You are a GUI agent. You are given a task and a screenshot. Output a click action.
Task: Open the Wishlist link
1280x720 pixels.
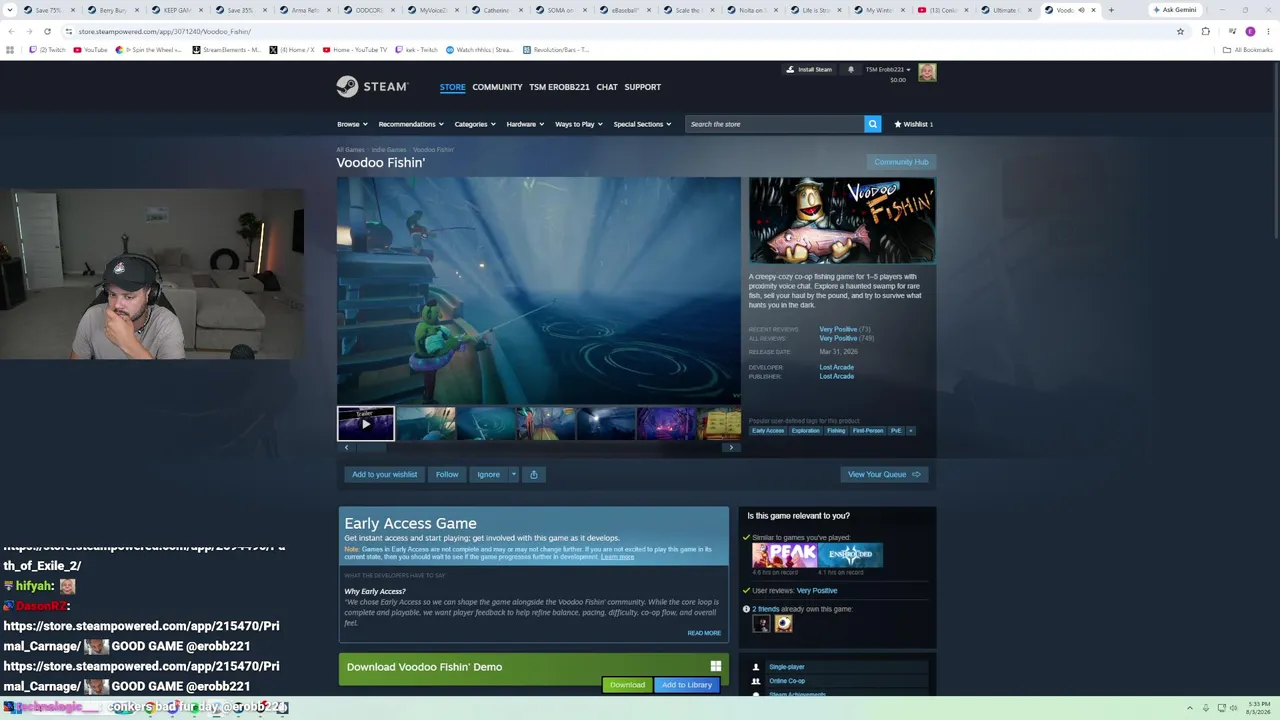tap(913, 124)
